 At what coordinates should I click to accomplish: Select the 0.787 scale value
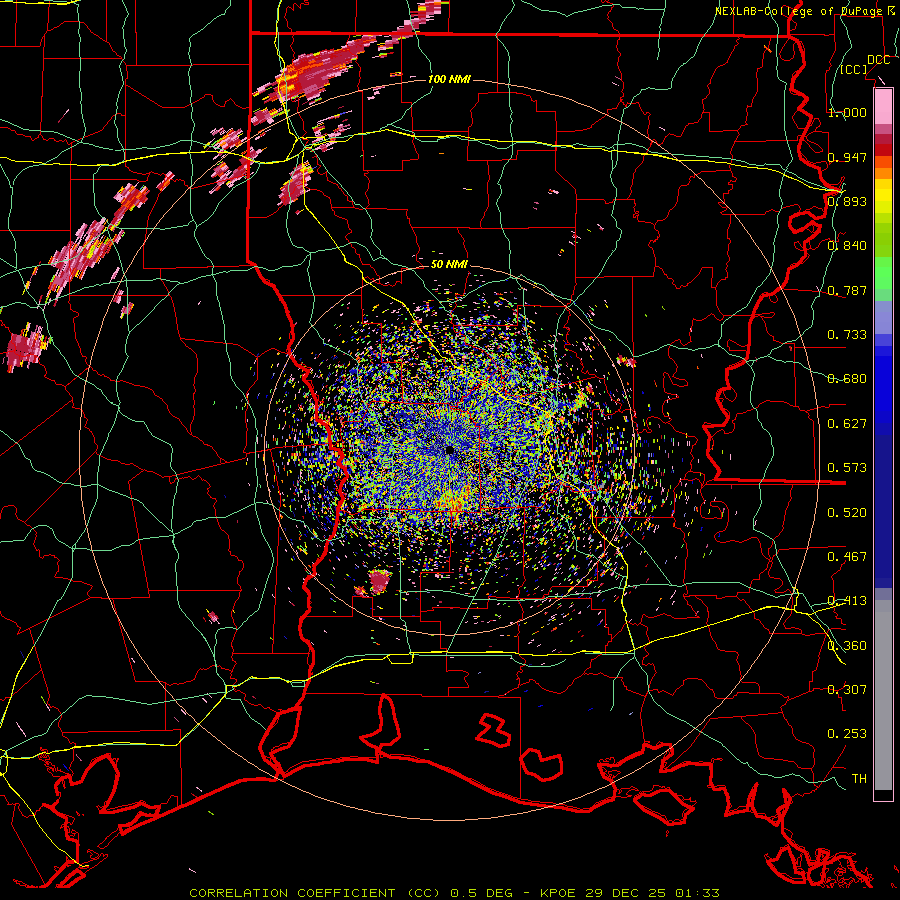[x=847, y=290]
